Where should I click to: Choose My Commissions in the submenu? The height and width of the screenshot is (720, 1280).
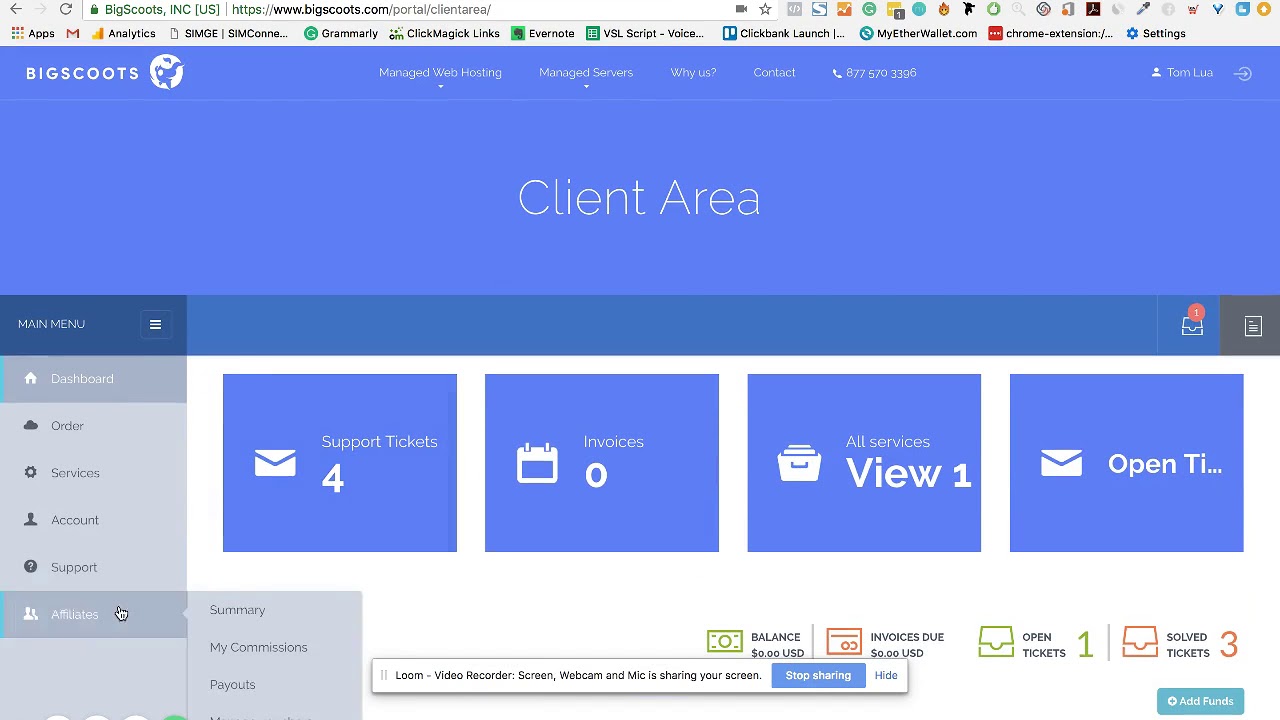point(258,647)
